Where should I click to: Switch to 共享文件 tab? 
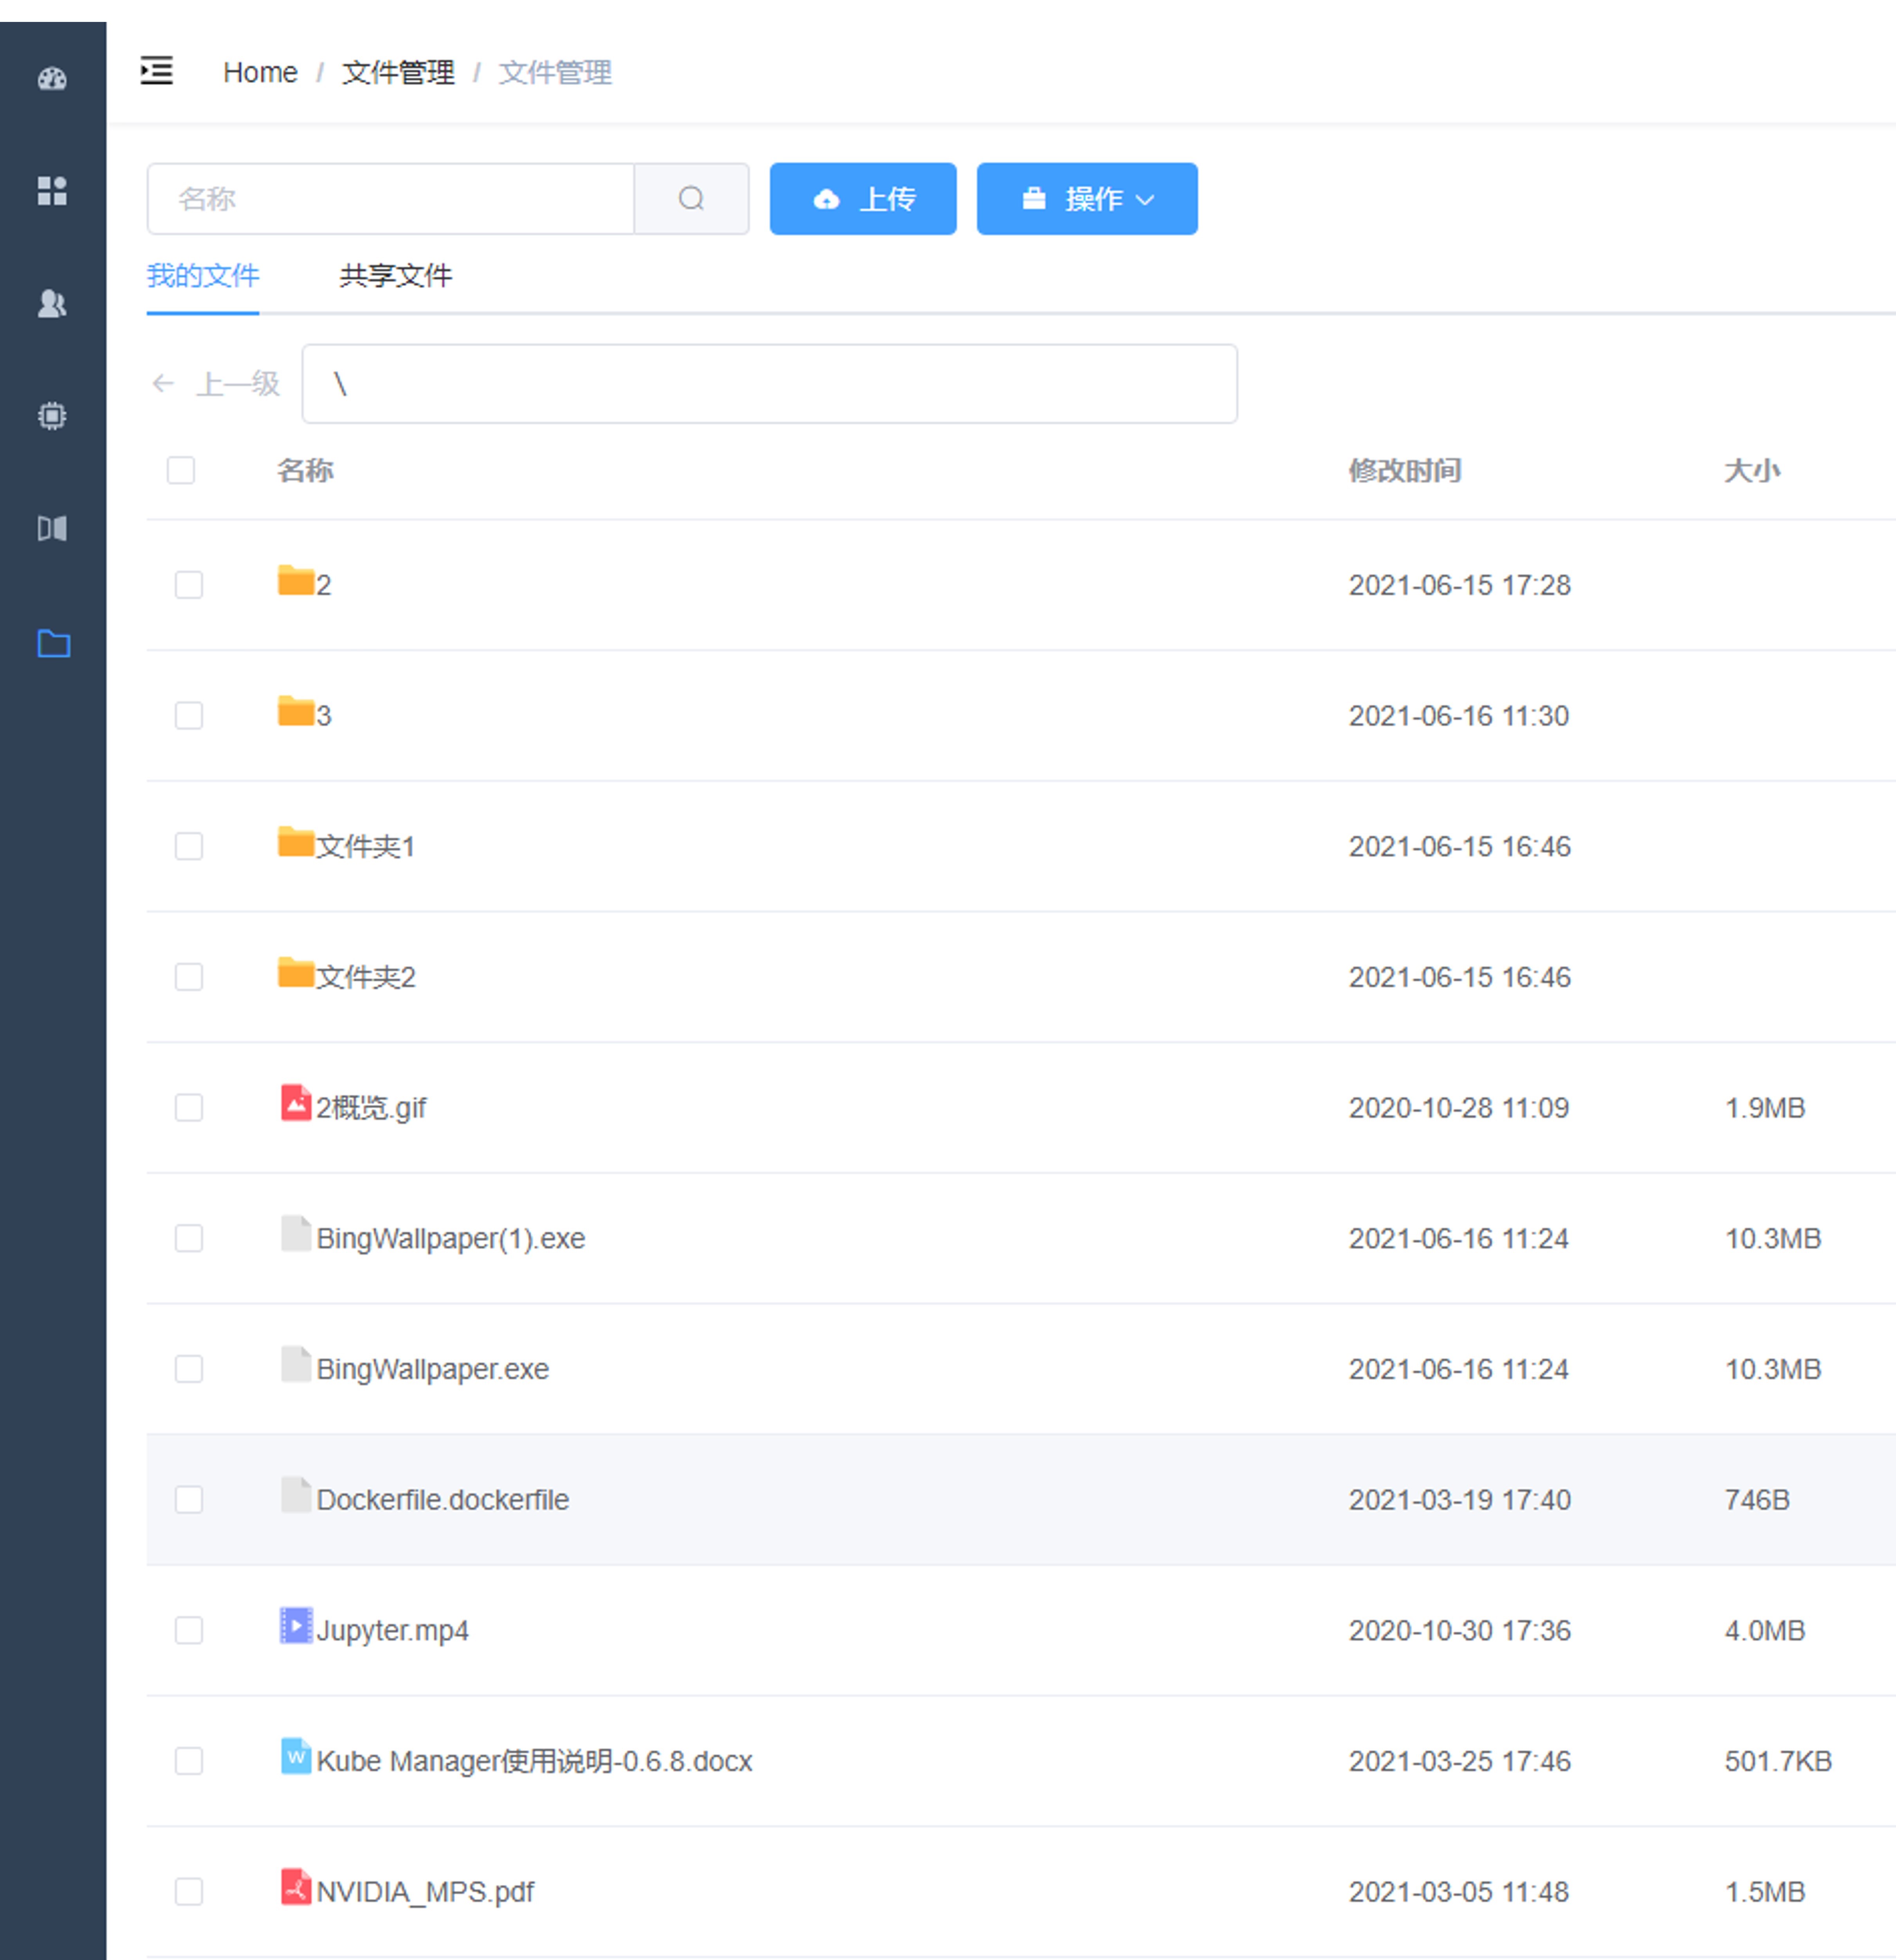(396, 276)
